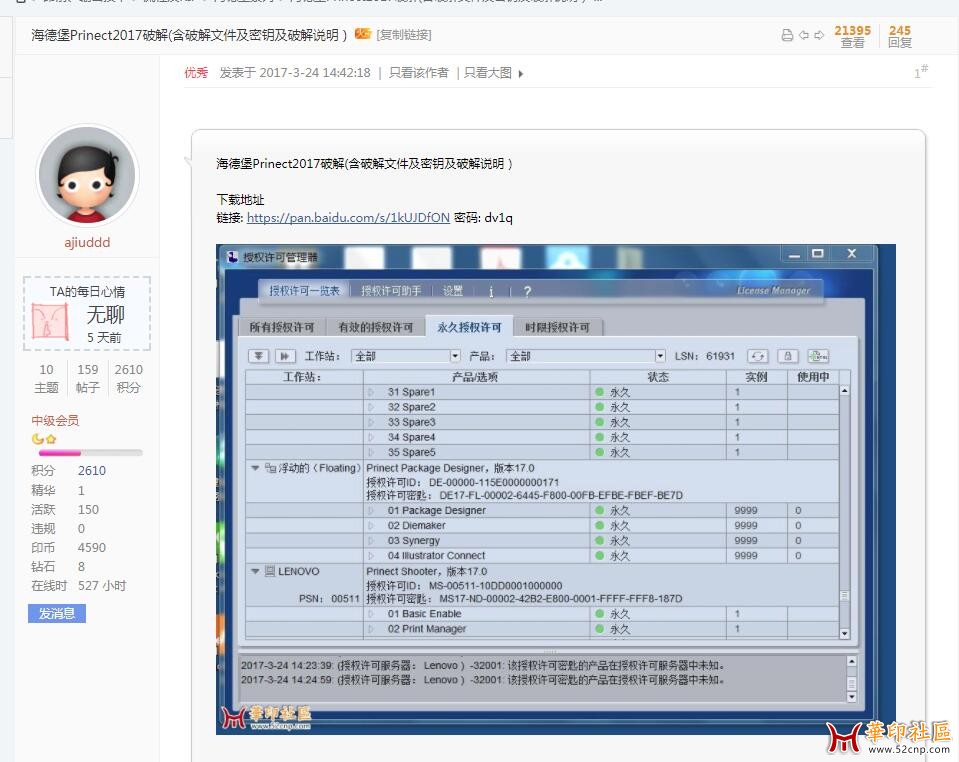Click the collapse-all double right arrow button
The width and height of the screenshot is (959, 762).
tap(284, 356)
